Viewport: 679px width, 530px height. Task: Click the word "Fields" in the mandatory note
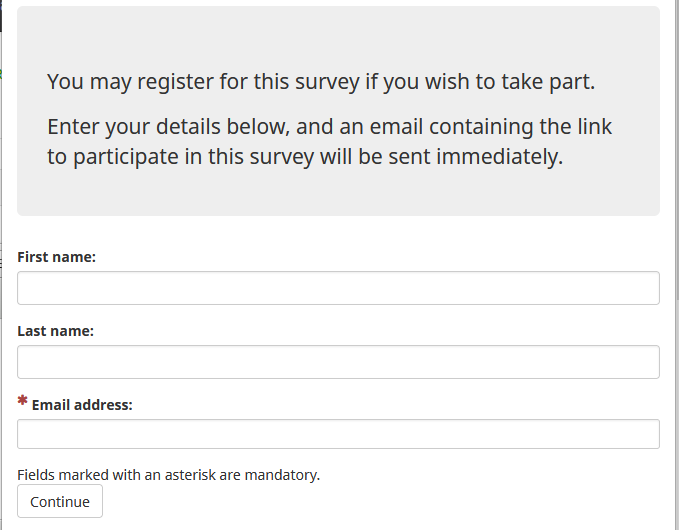coord(36,475)
